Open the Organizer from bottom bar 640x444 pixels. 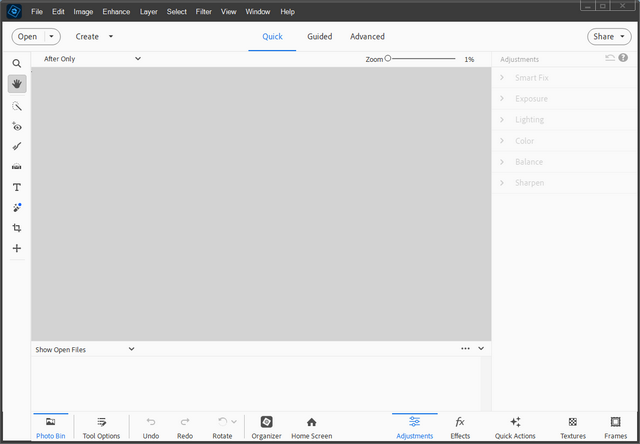coord(266,427)
